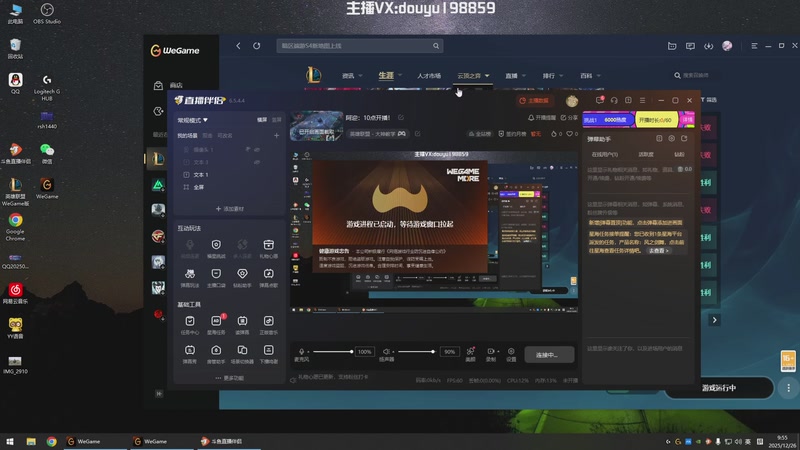Adjust microphone volume slider
800x450 pixels.
(333, 352)
